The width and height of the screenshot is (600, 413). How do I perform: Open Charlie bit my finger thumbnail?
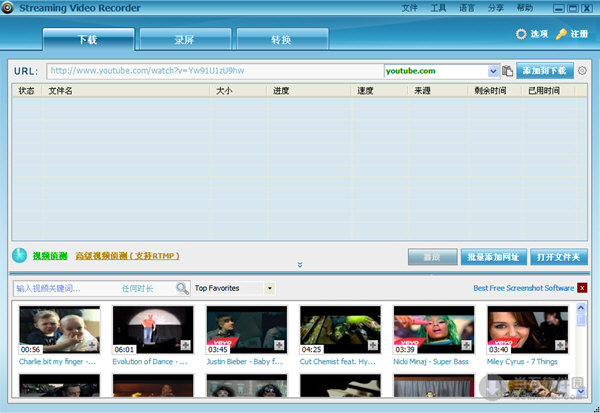click(x=60, y=330)
